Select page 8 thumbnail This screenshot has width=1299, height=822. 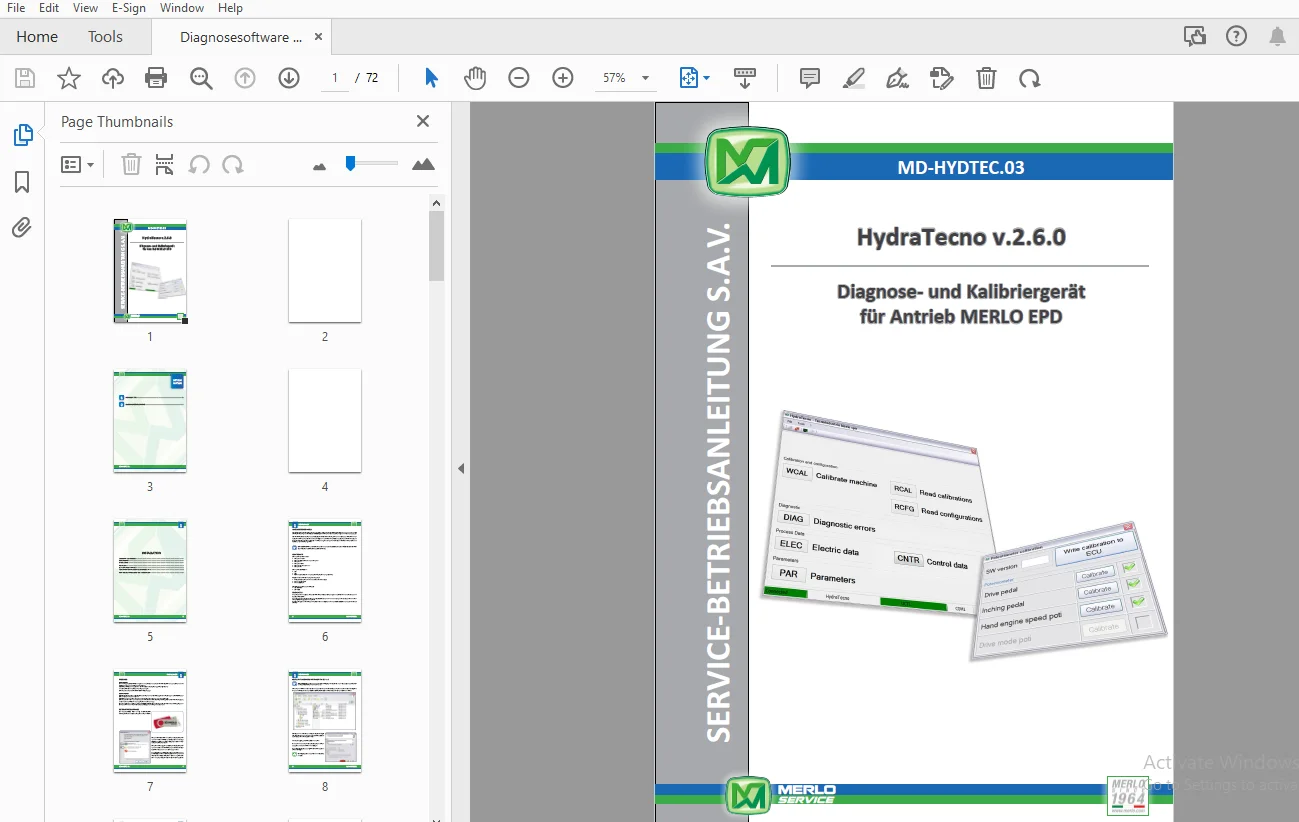click(x=325, y=721)
